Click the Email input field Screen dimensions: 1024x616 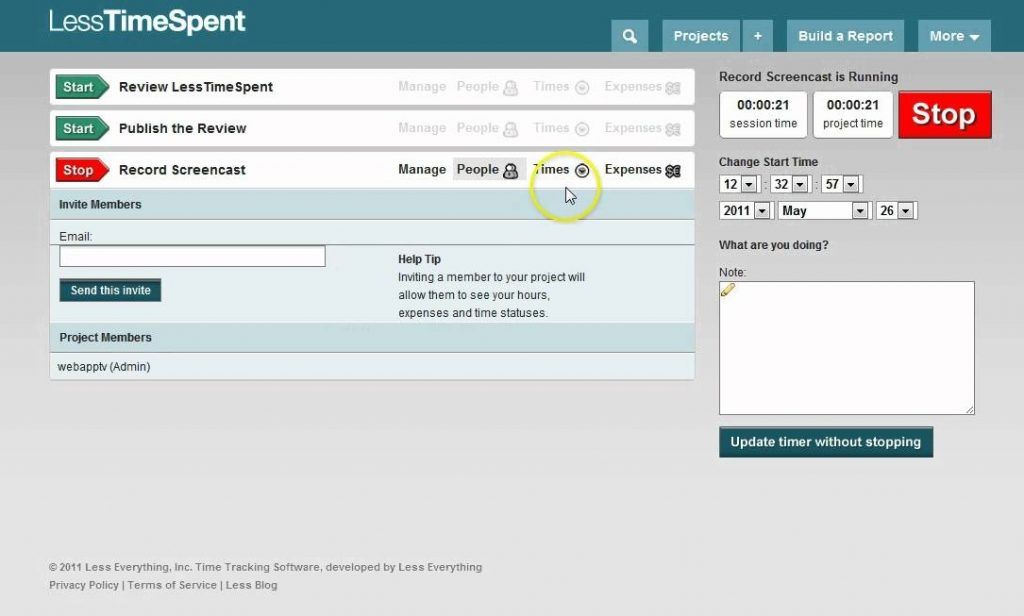(x=192, y=257)
